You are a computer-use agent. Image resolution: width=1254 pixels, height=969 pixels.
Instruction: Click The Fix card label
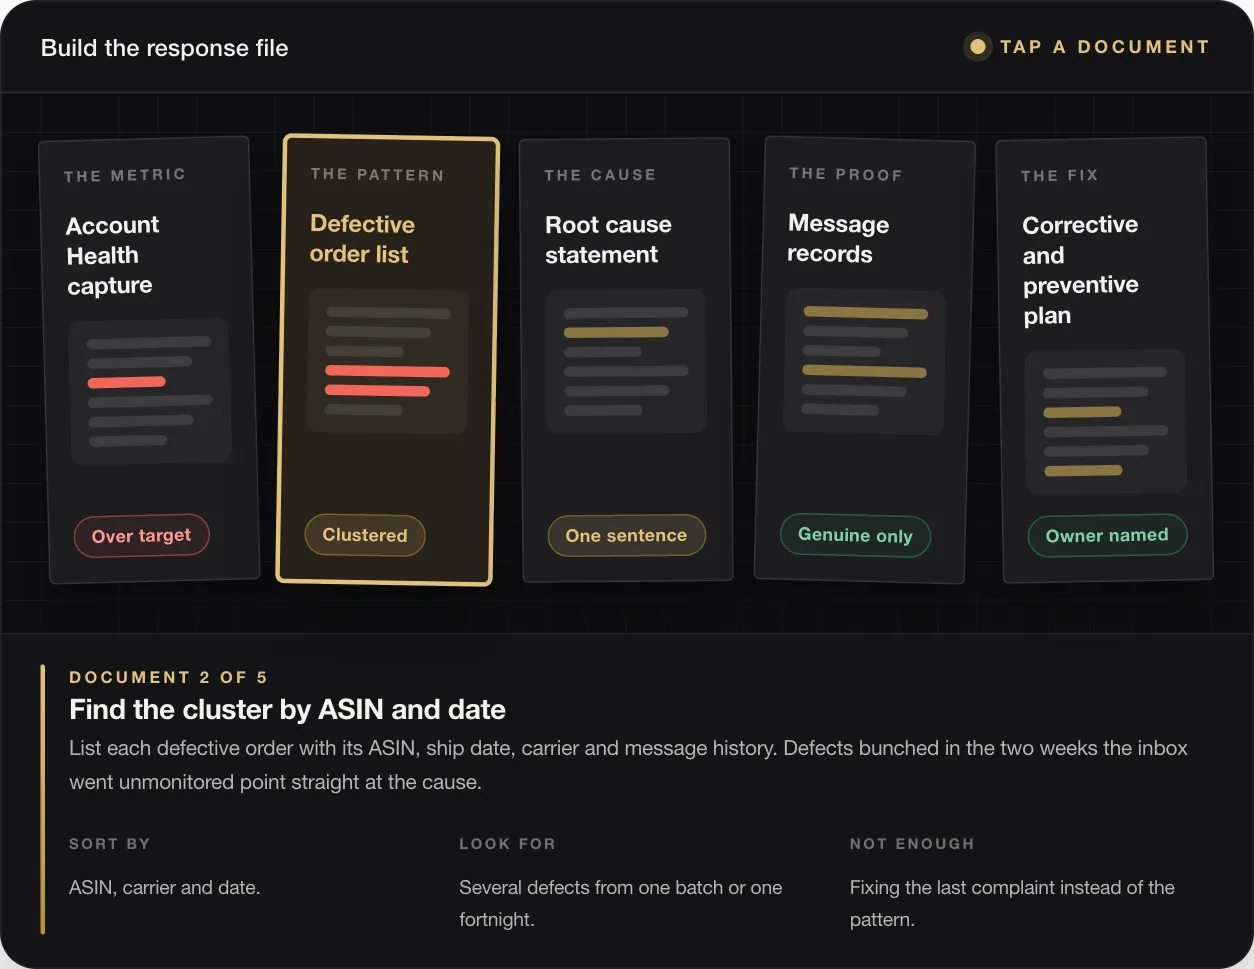click(1059, 175)
